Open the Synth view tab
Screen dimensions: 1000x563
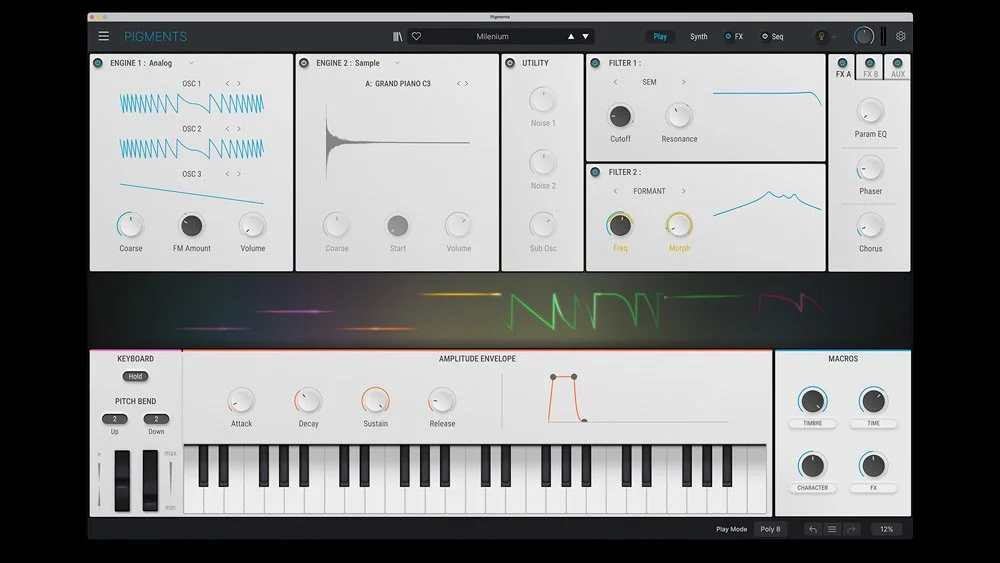coord(698,36)
